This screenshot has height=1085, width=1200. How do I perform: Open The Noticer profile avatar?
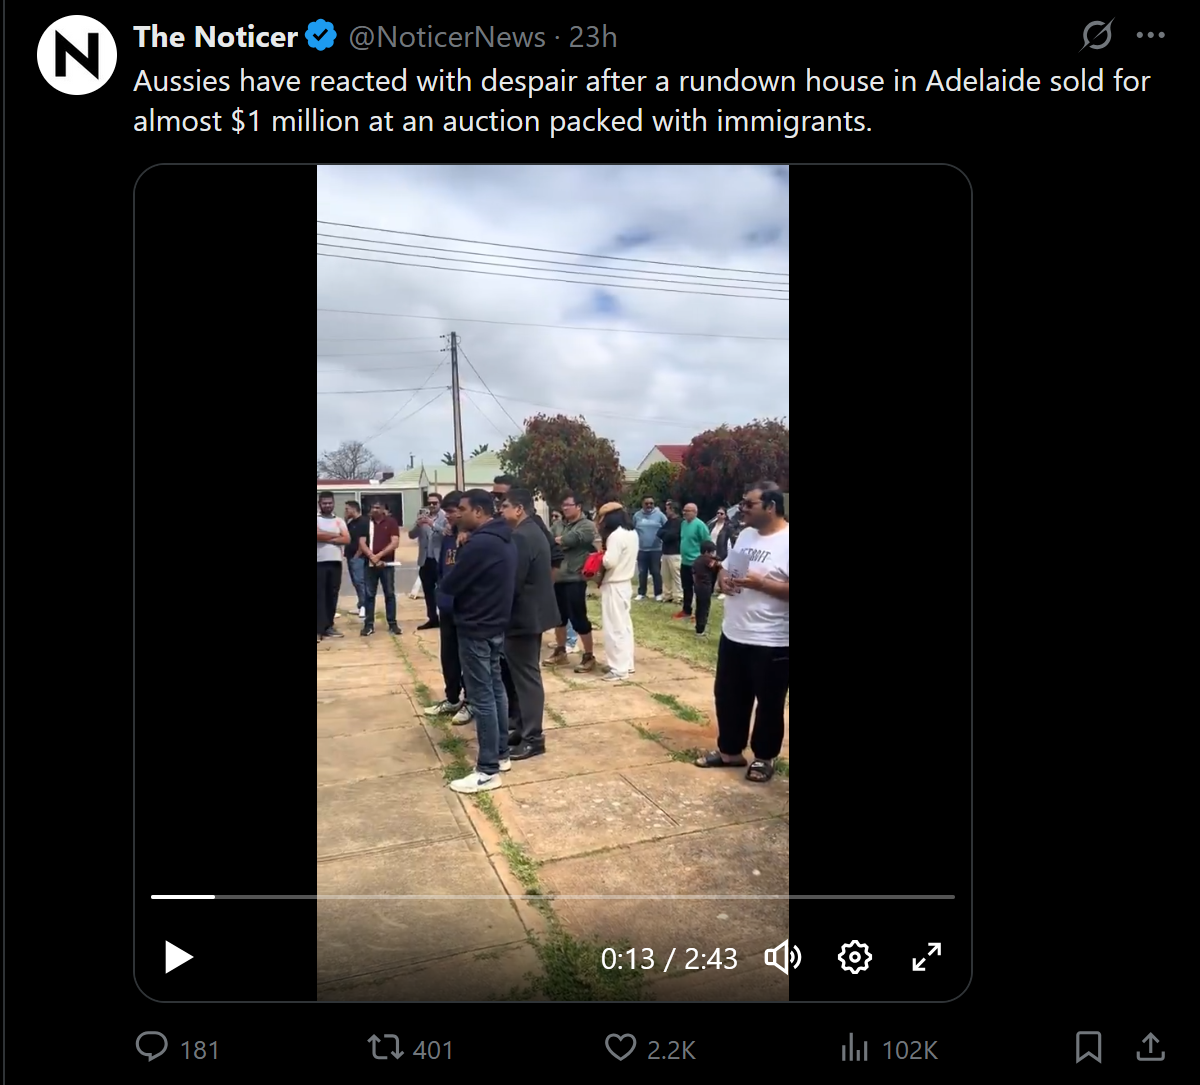click(x=77, y=55)
